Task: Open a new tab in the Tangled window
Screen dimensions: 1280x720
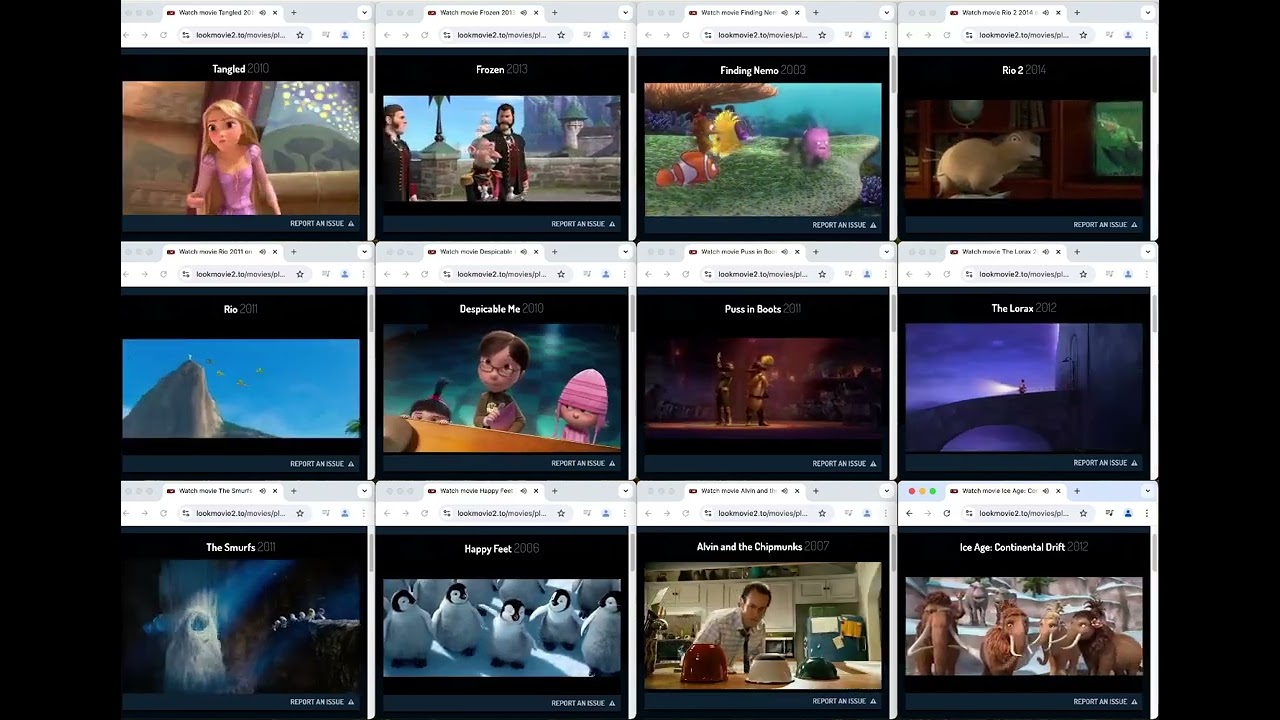Action: point(293,13)
